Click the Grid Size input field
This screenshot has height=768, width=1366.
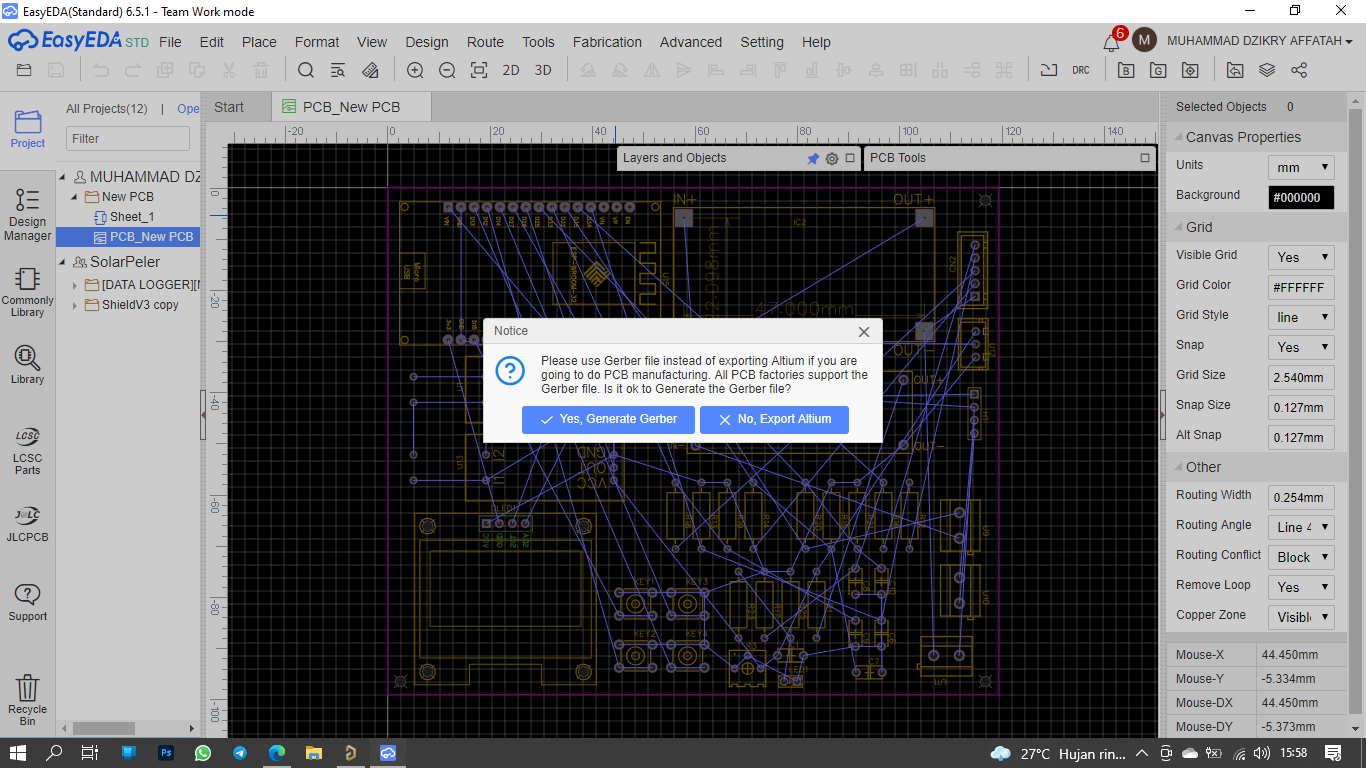(1301, 377)
